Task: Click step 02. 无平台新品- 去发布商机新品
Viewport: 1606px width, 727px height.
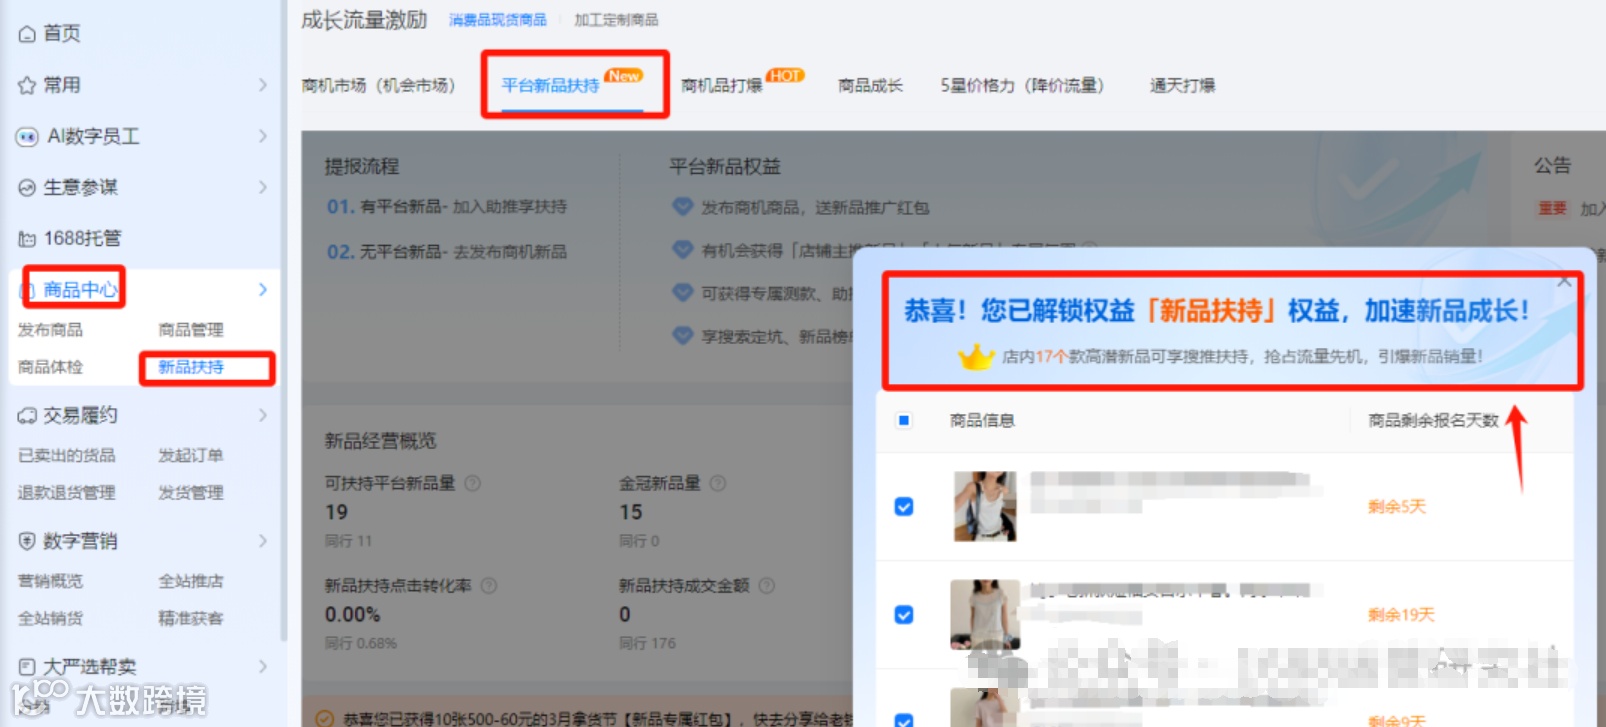Action: click(447, 252)
